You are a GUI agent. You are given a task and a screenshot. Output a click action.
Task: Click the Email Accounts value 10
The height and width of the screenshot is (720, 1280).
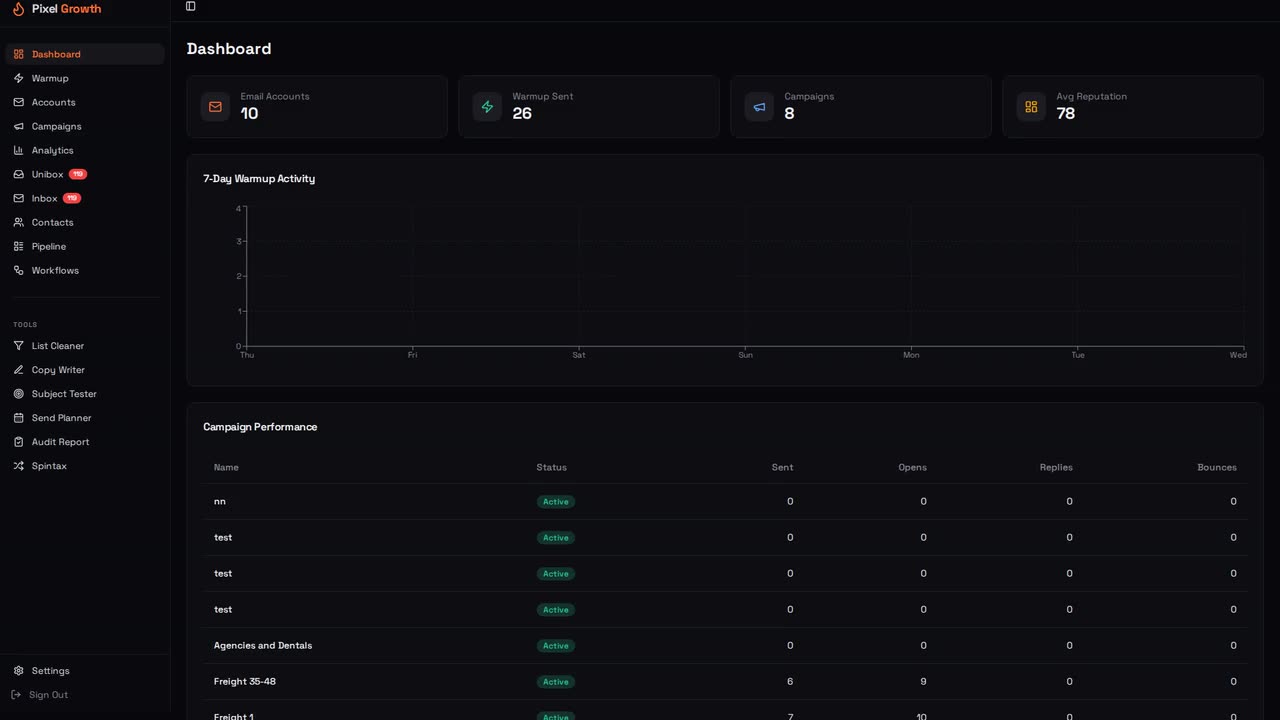click(249, 114)
